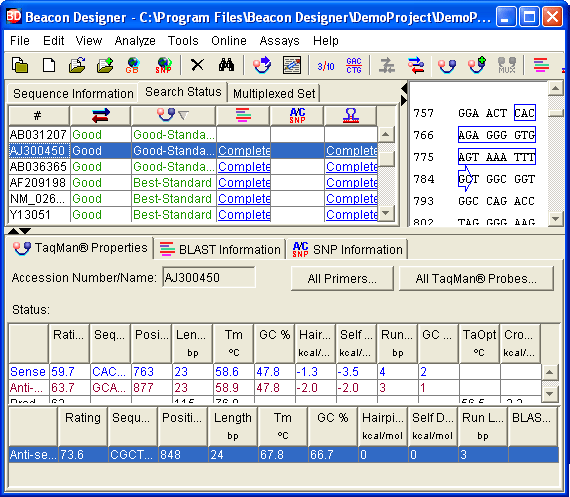
Task: Click the colored primer search arrows icon
Action: [x=416, y=65]
